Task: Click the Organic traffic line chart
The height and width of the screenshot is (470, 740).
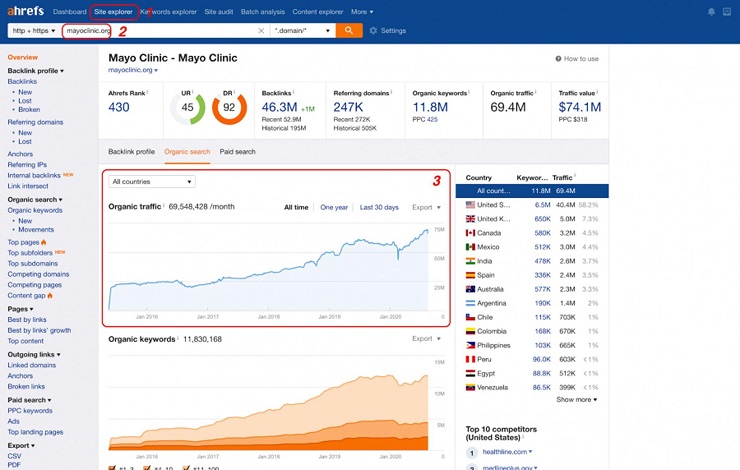Action: tap(269, 269)
